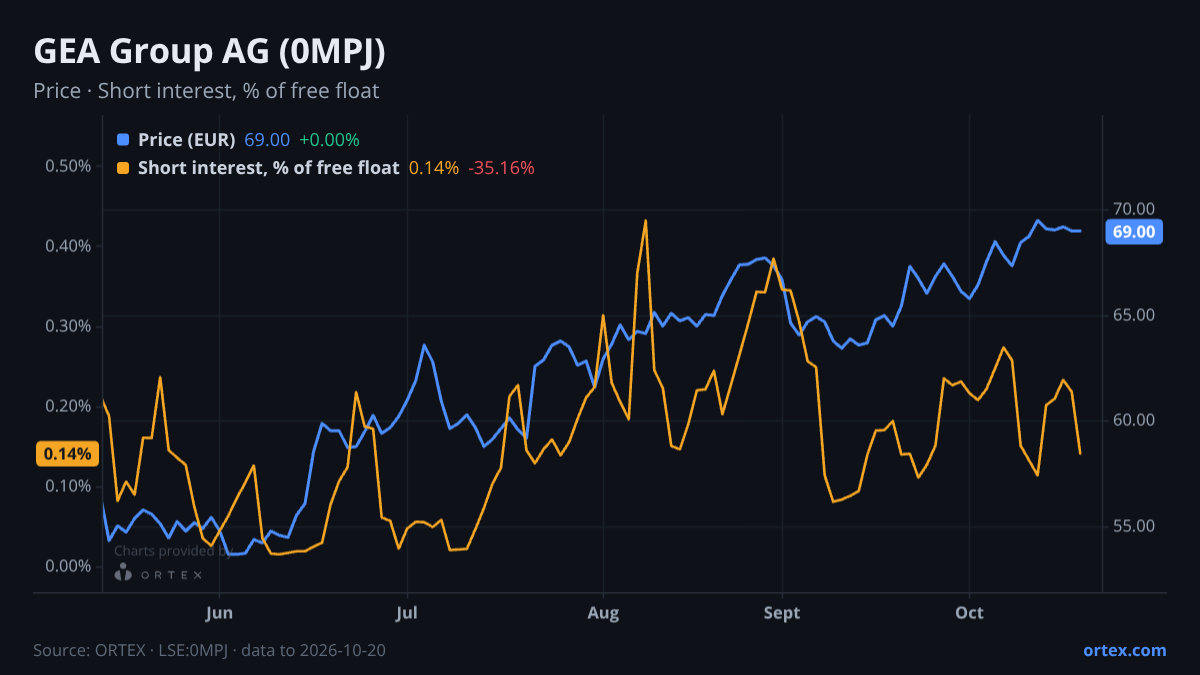This screenshot has width=1200, height=675.
Task: Click the Oct label on x-axis
Action: [969, 613]
